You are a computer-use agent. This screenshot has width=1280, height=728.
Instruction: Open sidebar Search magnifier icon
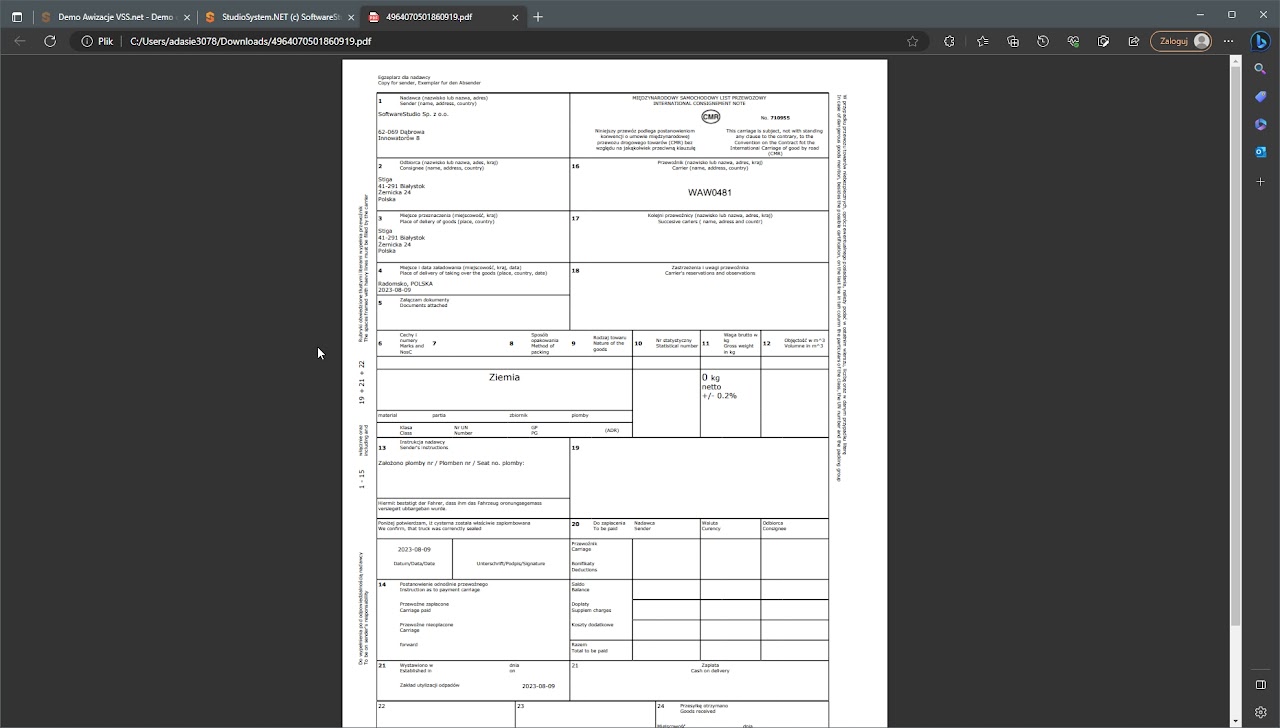pyautogui.click(x=1260, y=68)
